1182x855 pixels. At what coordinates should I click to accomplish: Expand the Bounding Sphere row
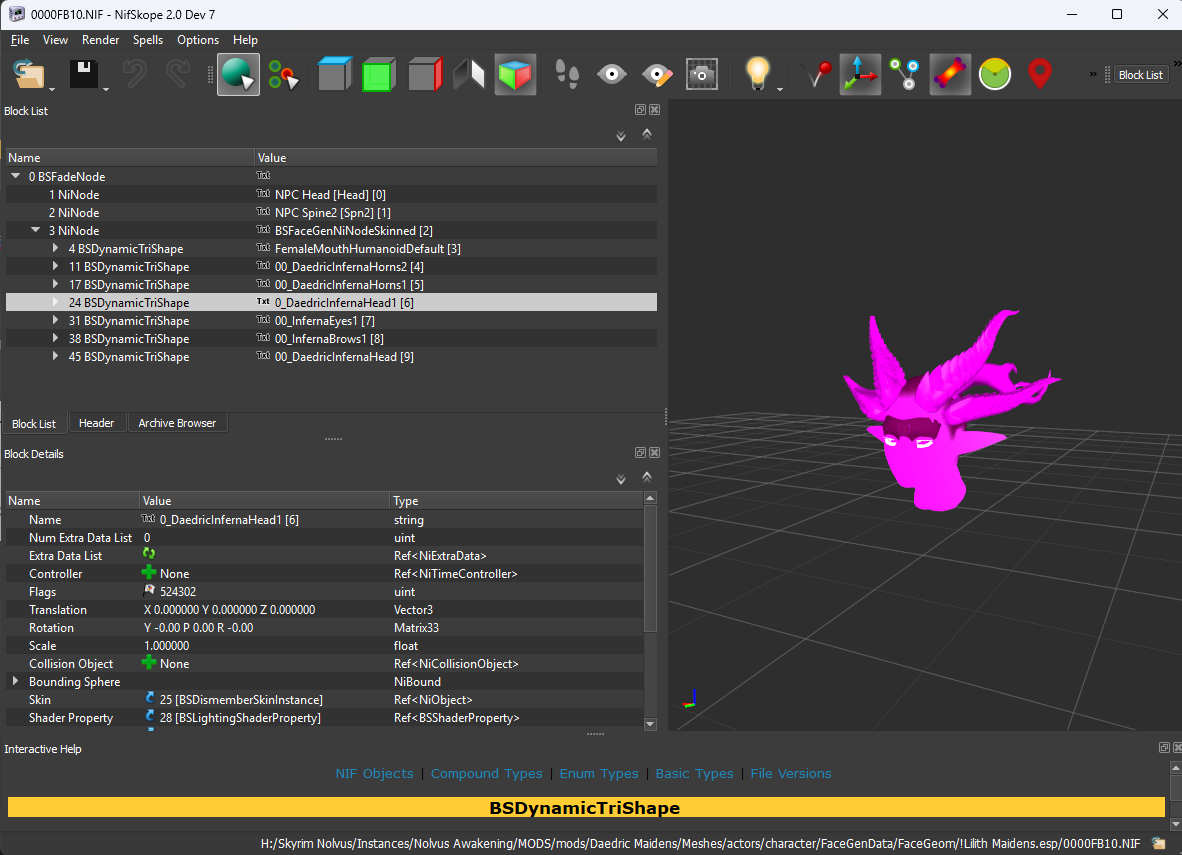[15, 681]
